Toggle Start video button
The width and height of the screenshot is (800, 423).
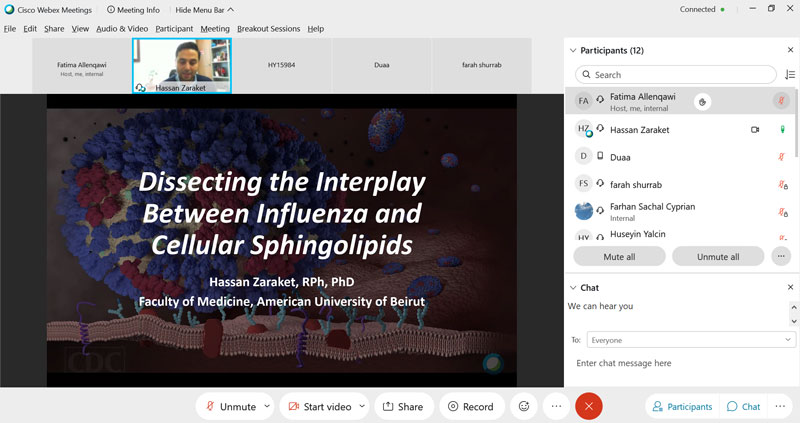point(317,406)
